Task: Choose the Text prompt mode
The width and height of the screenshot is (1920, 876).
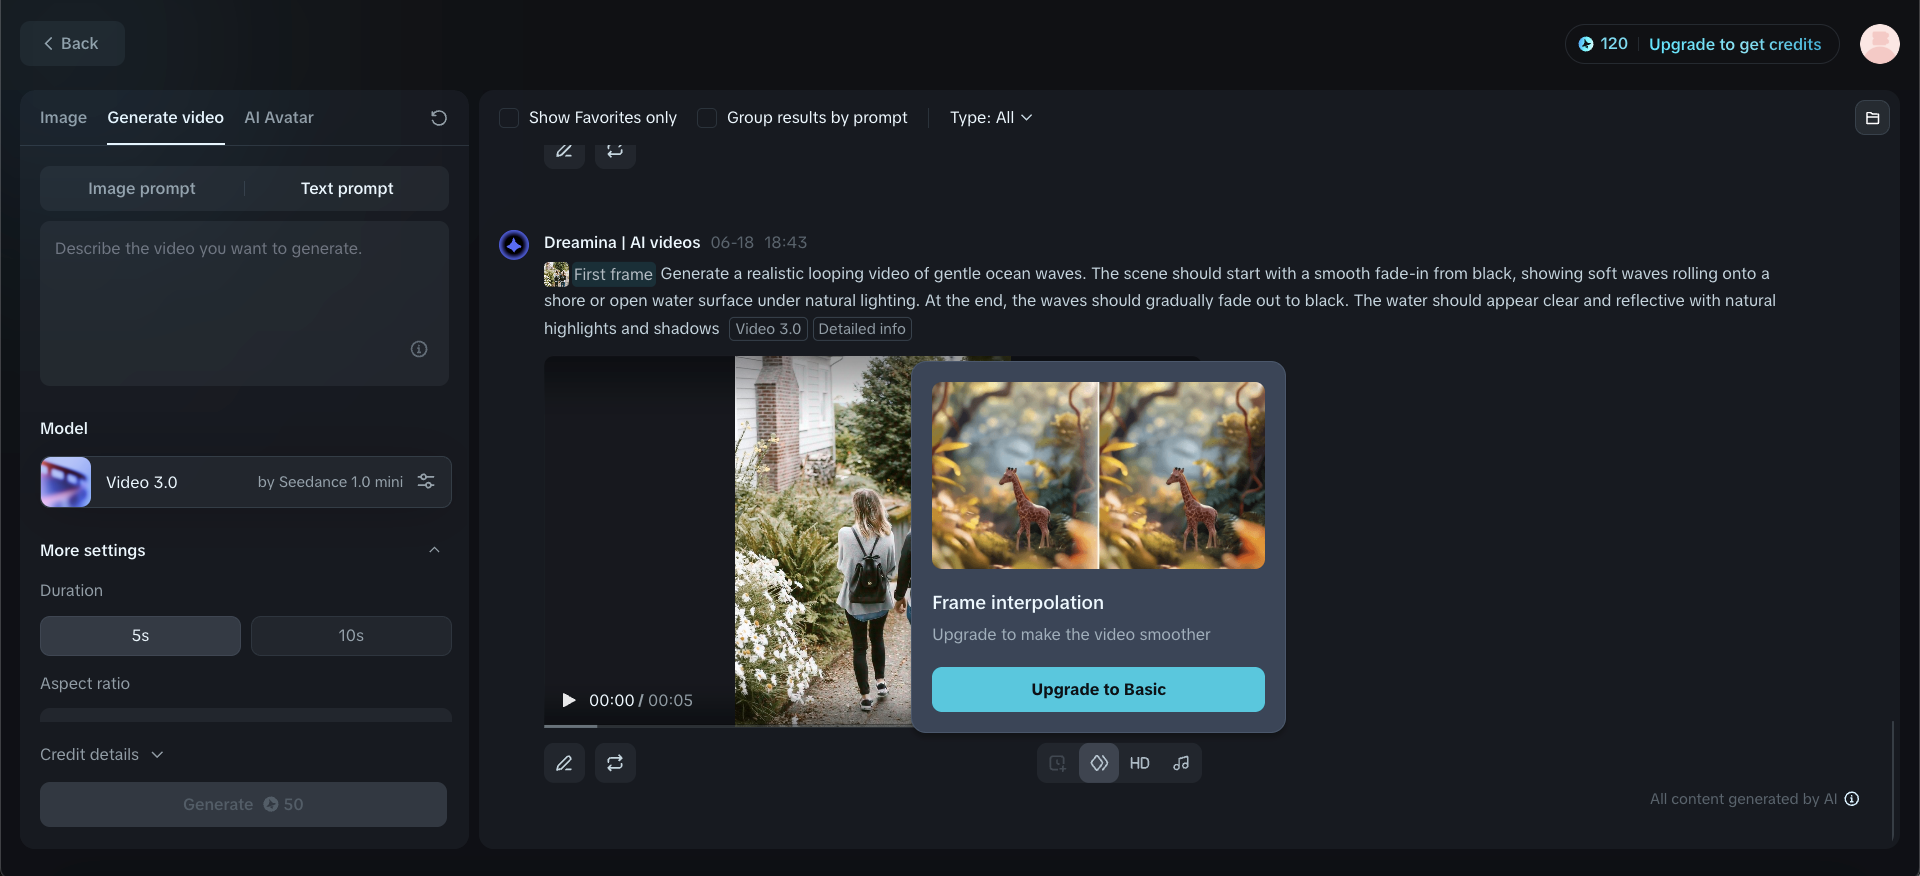Action: (x=347, y=189)
